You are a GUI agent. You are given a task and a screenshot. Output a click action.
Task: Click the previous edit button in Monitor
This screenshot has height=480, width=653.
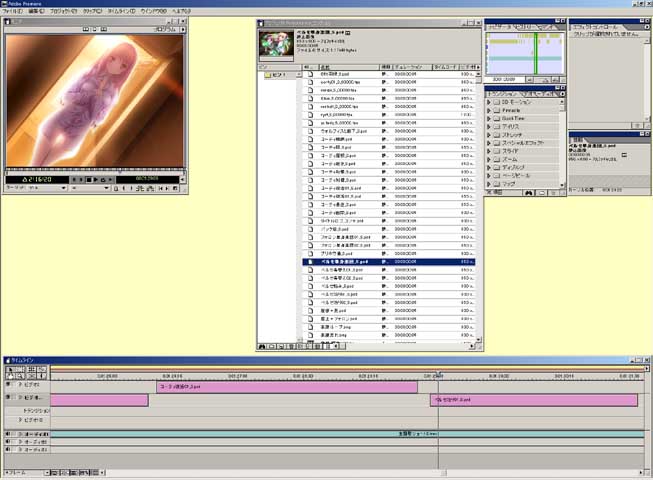click(160, 189)
